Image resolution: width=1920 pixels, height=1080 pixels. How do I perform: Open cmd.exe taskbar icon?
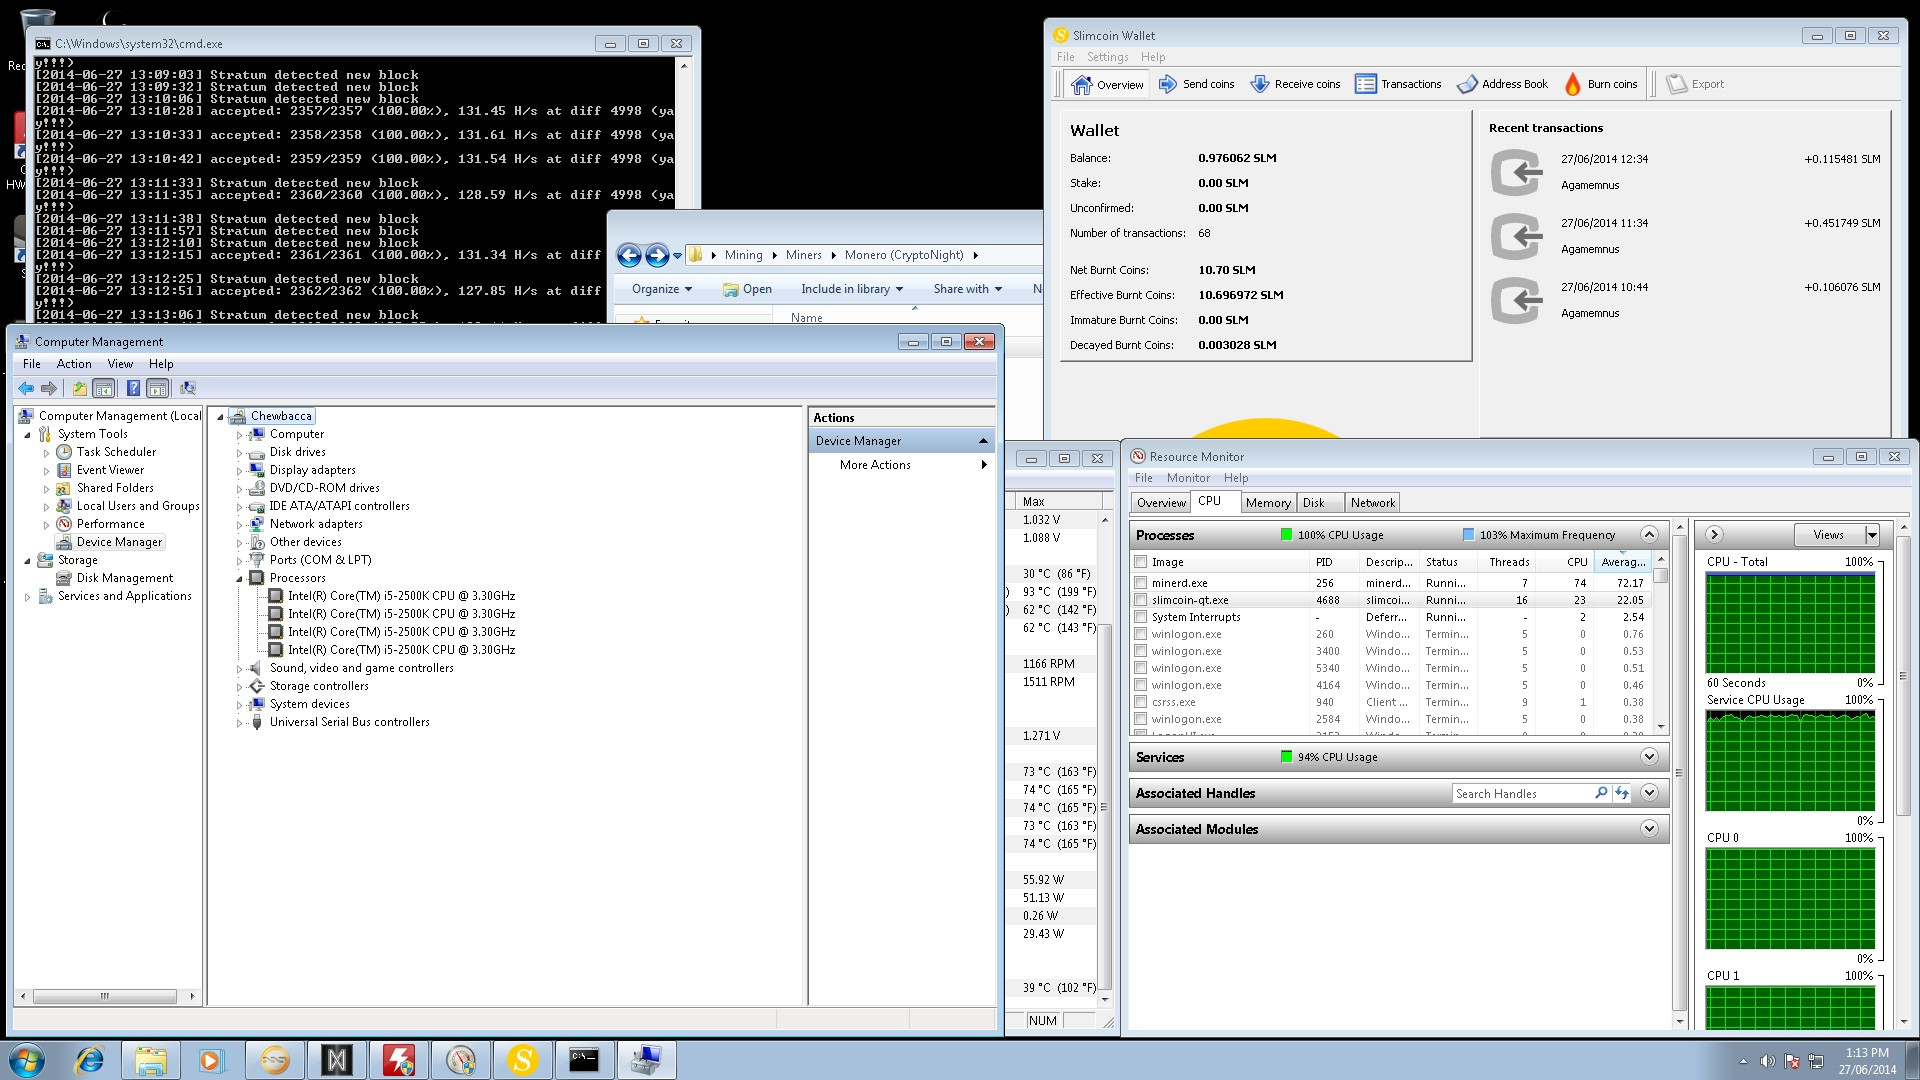[x=584, y=1060]
